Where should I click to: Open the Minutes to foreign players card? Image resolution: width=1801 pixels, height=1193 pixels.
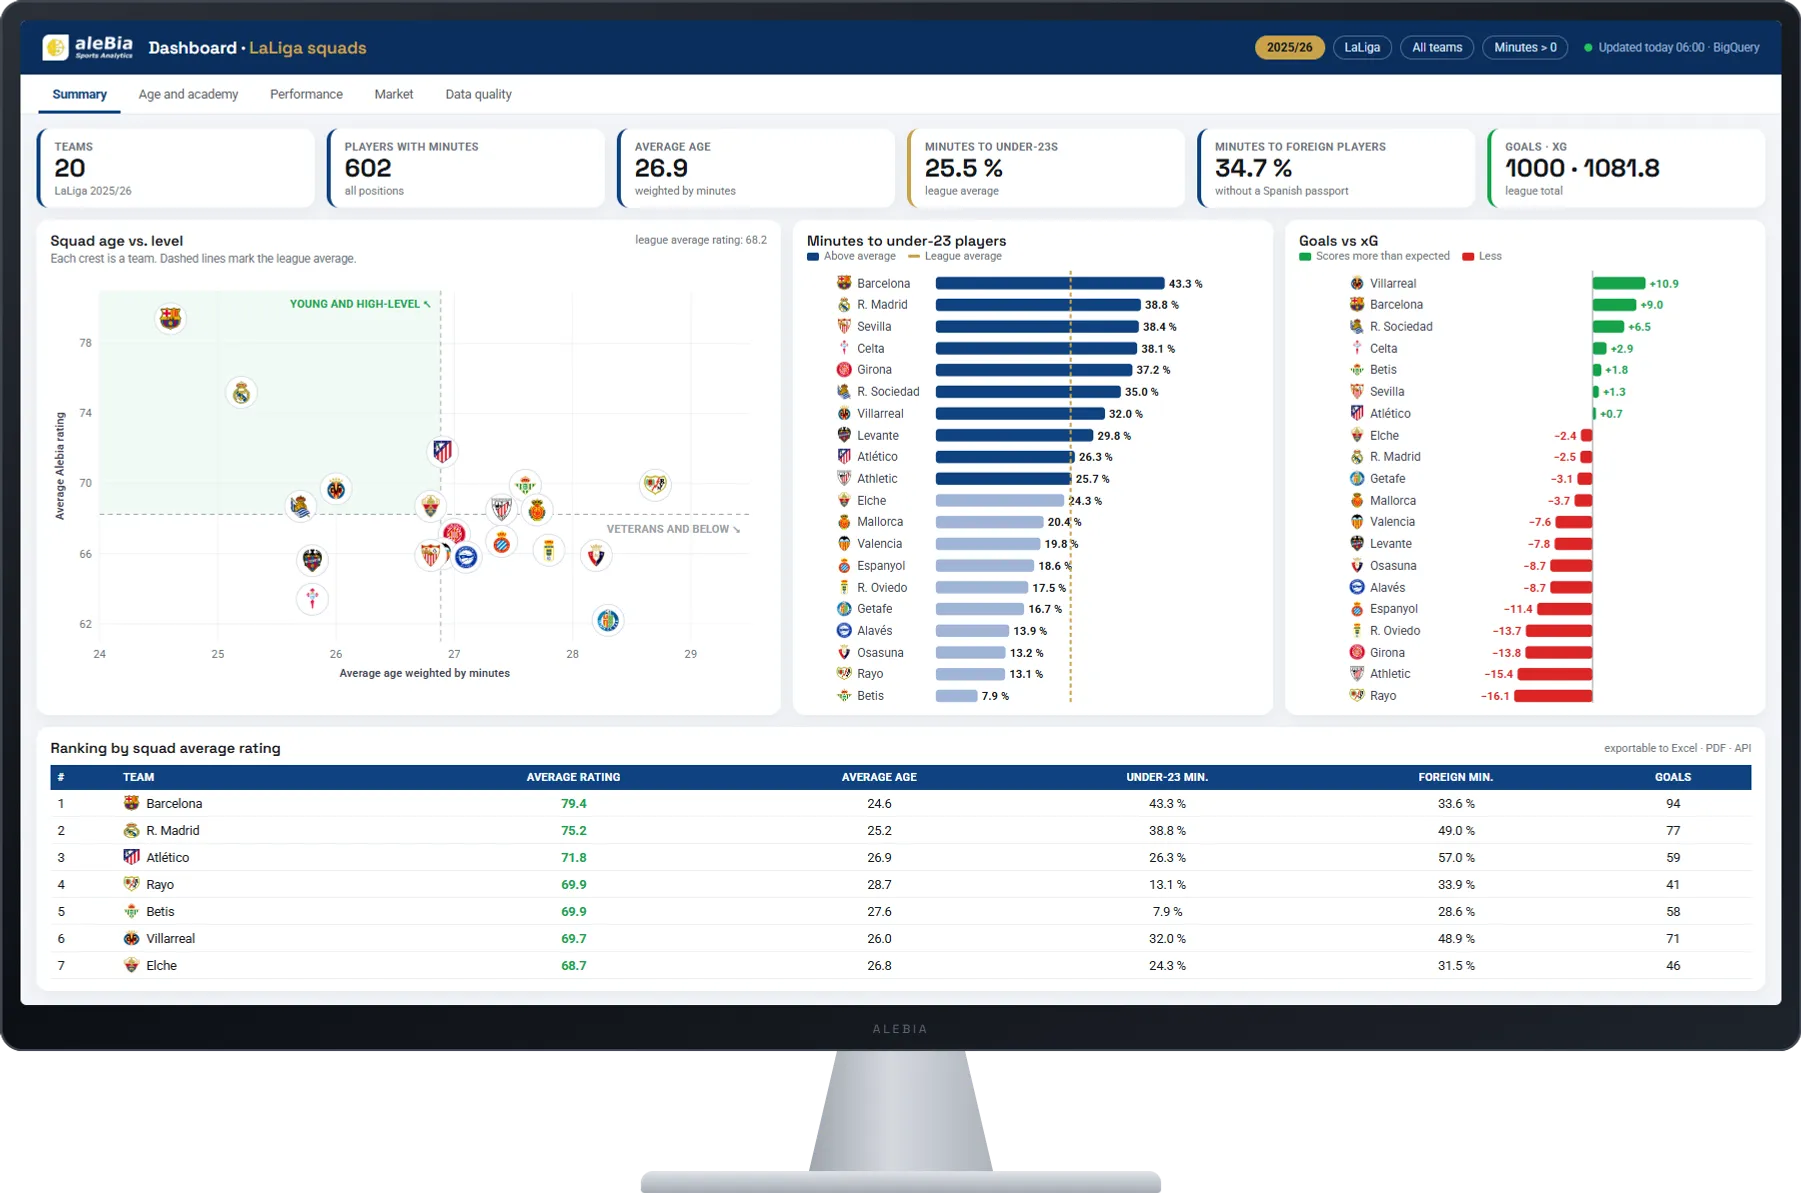(1336, 168)
